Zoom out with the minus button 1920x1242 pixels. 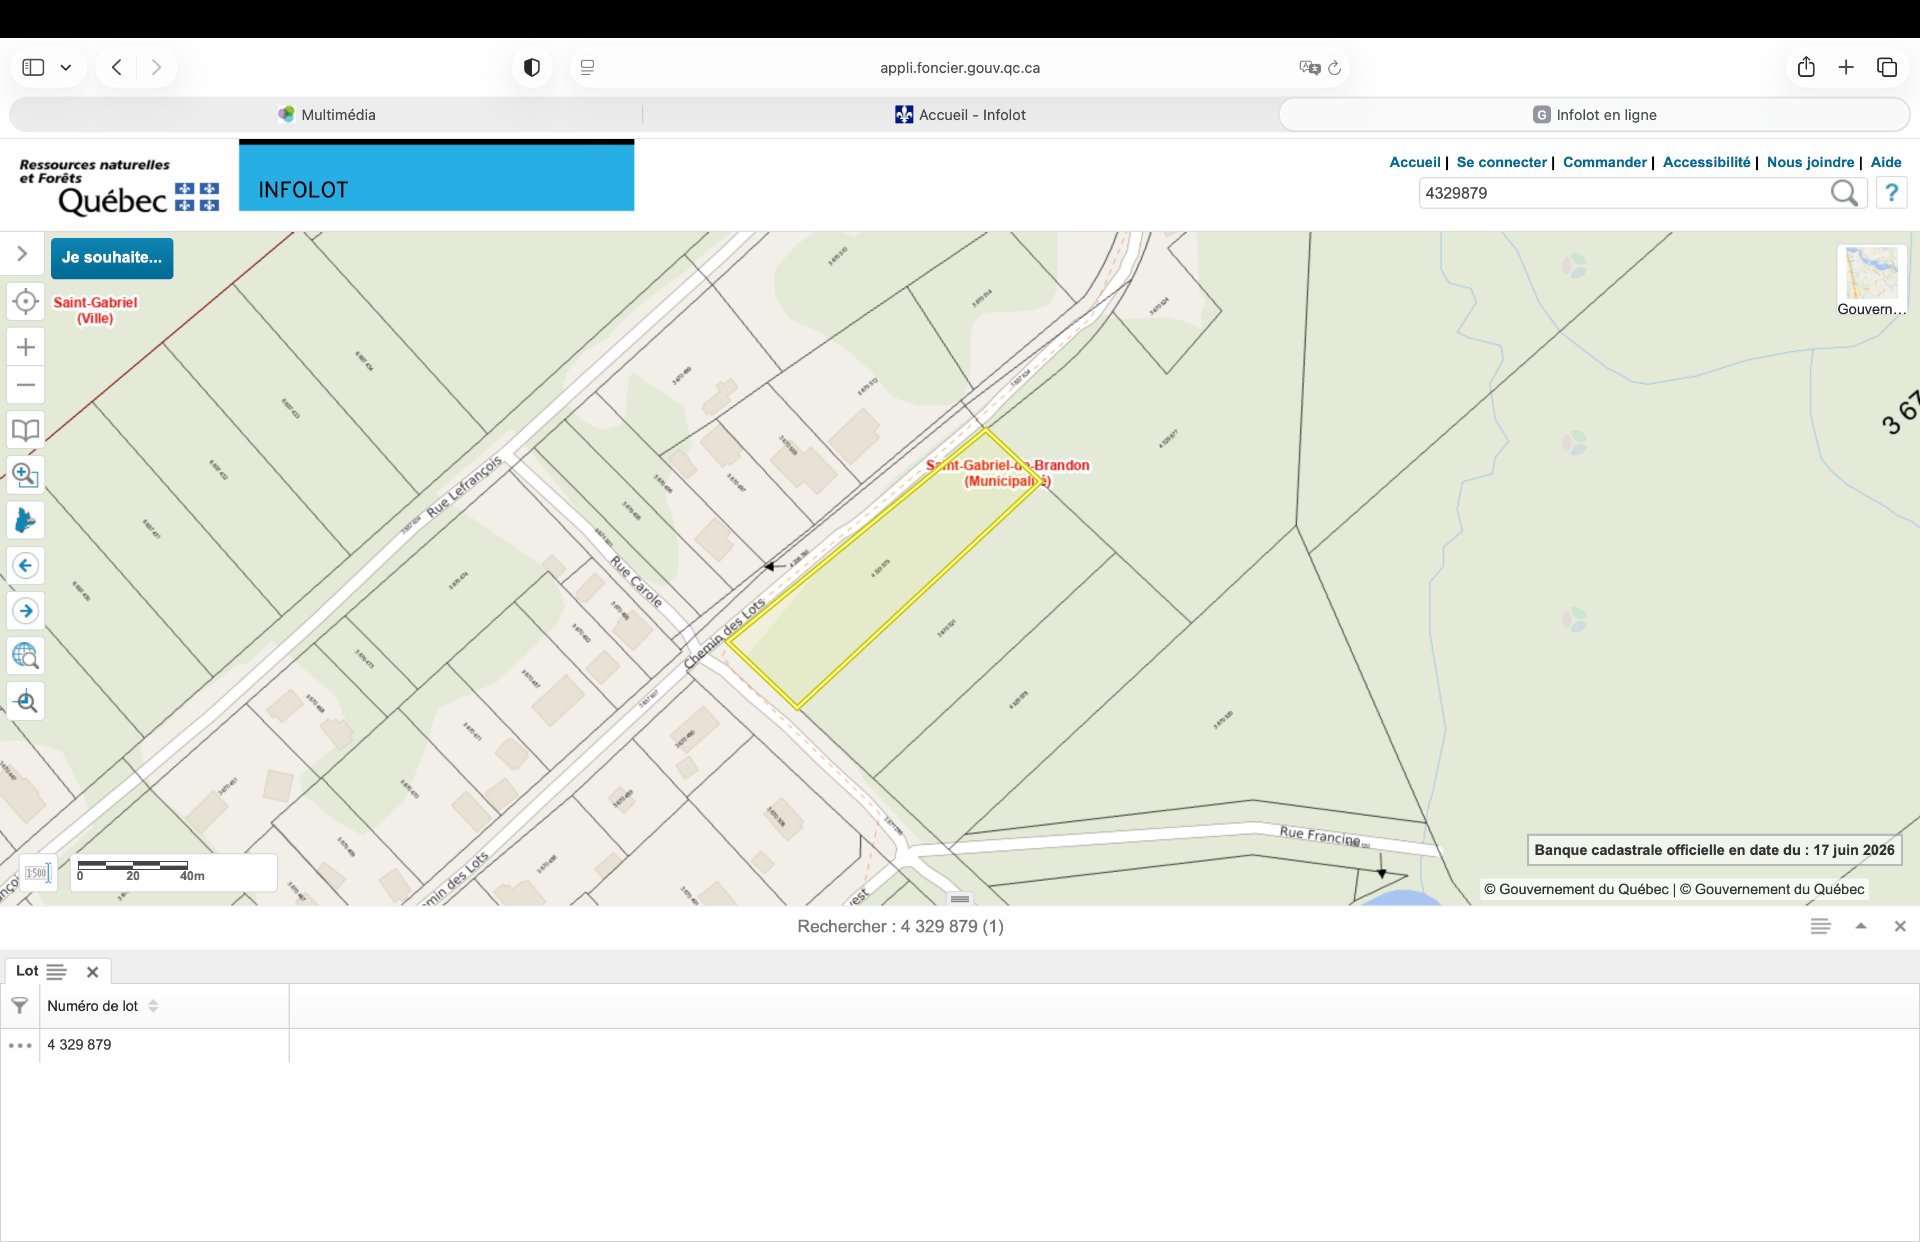[26, 385]
